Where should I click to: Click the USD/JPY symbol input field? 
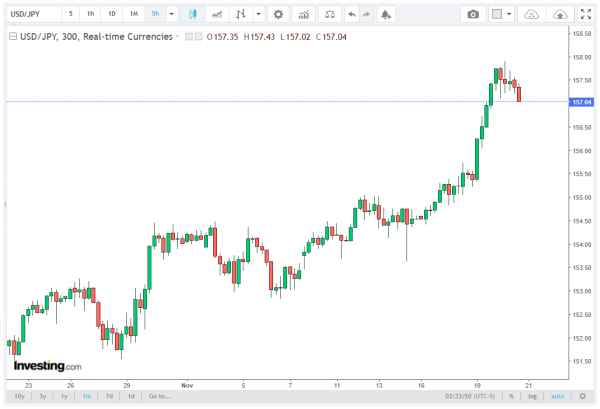tap(30, 14)
